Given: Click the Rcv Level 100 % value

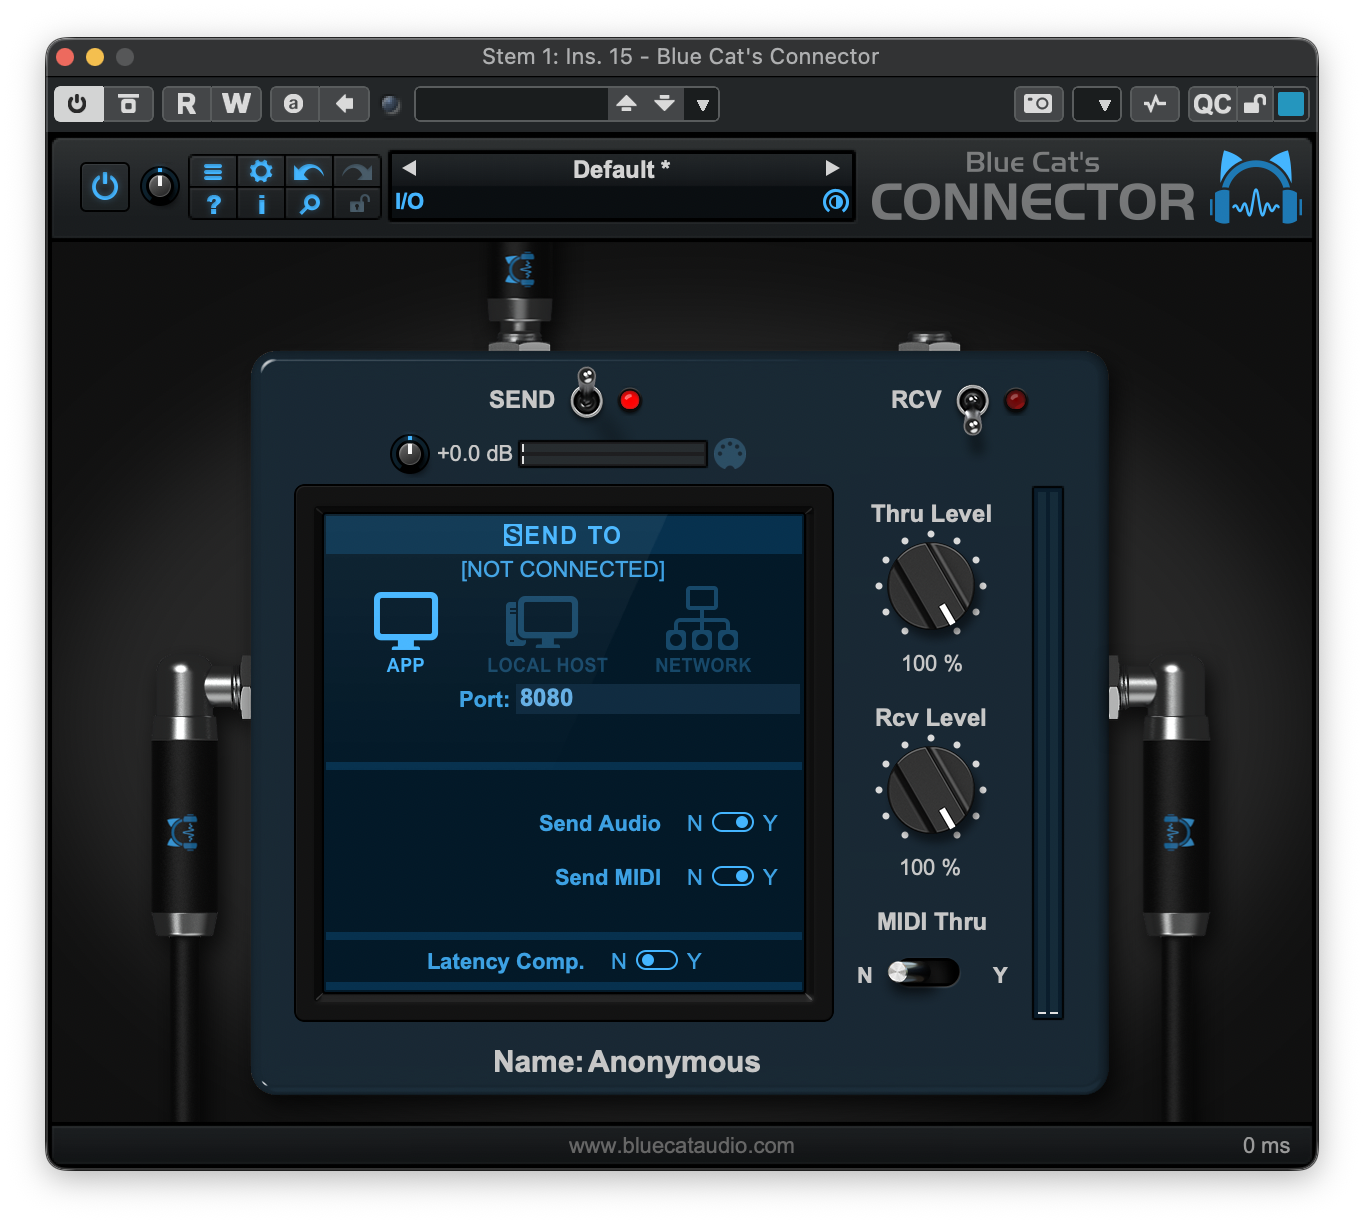Looking at the screenshot, I should 931,868.
